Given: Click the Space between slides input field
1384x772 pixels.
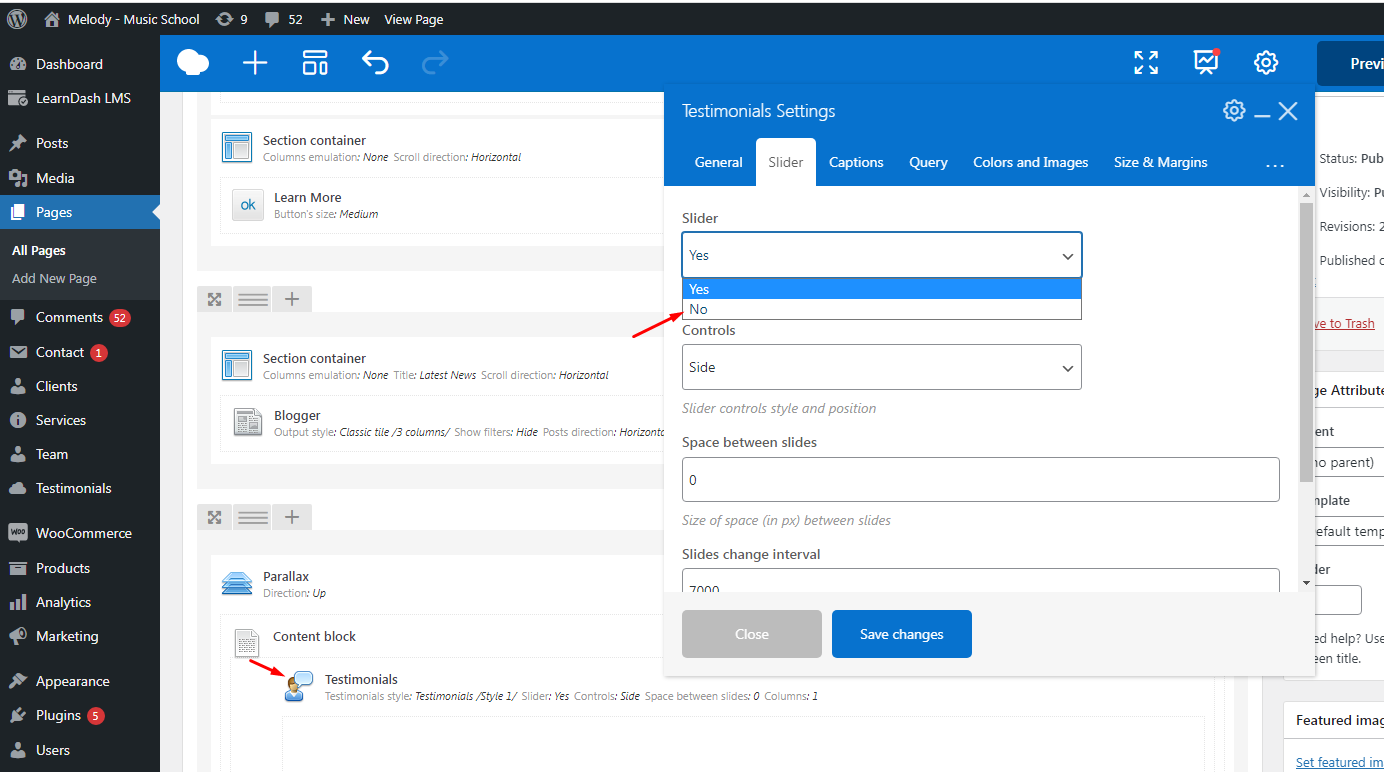Looking at the screenshot, I should [981, 480].
